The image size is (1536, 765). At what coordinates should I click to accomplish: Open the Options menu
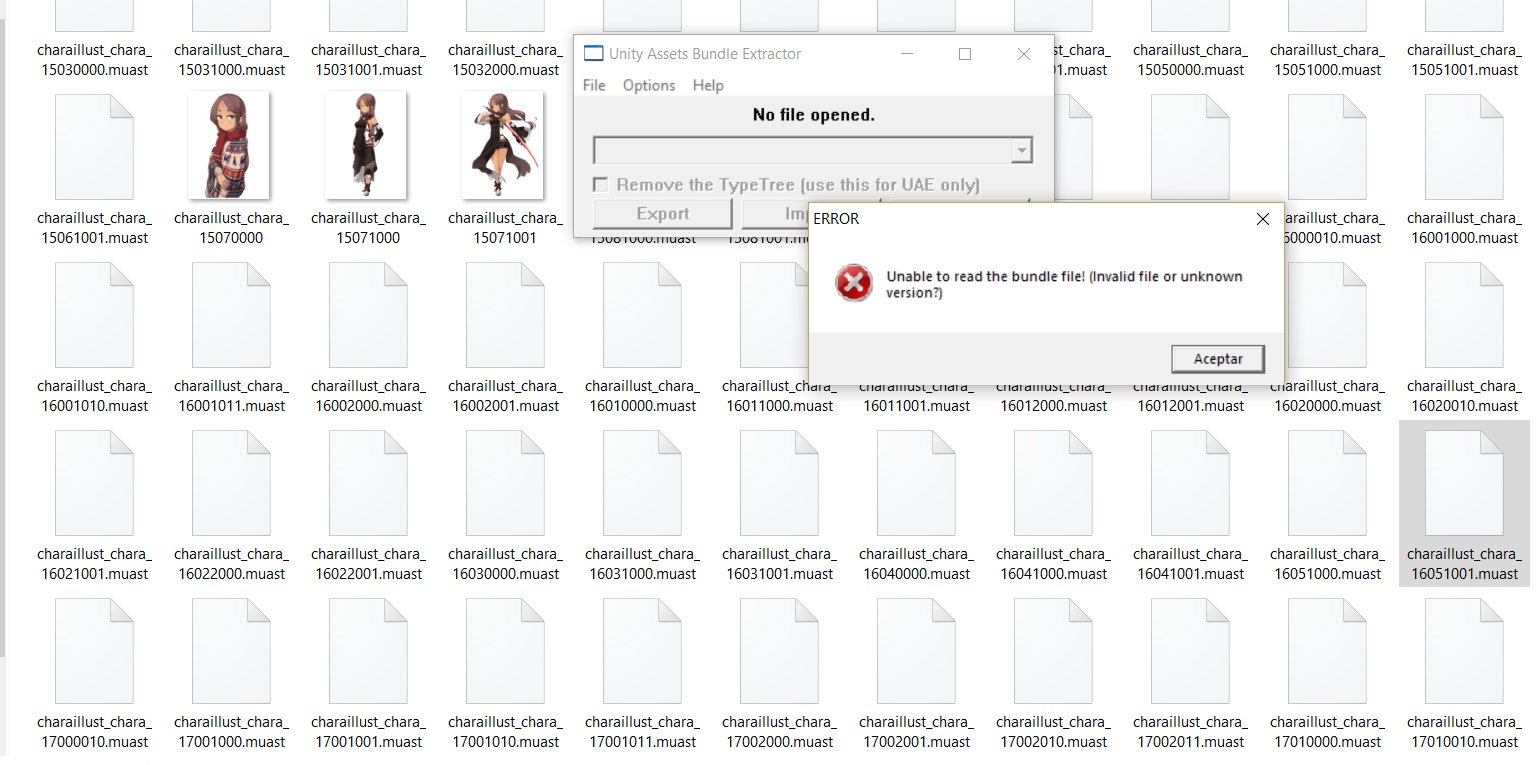[648, 85]
